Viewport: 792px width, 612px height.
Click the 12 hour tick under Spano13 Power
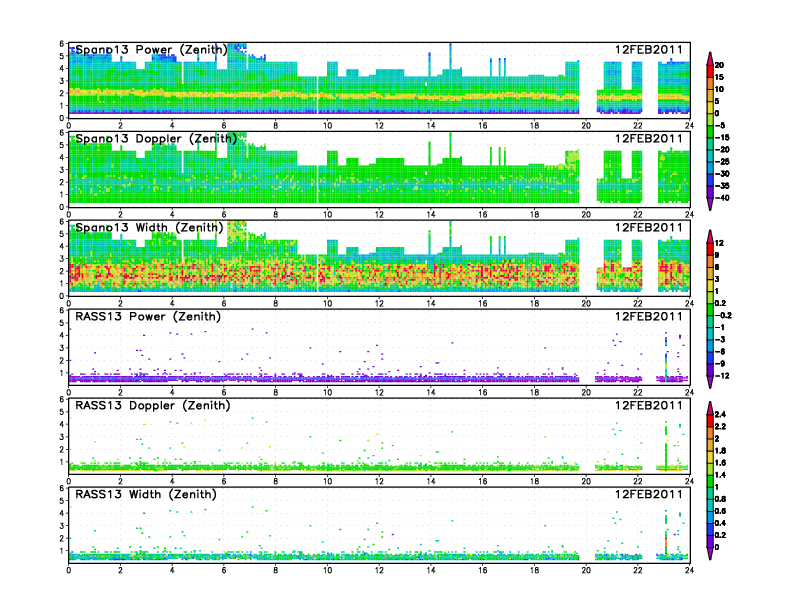(379, 125)
